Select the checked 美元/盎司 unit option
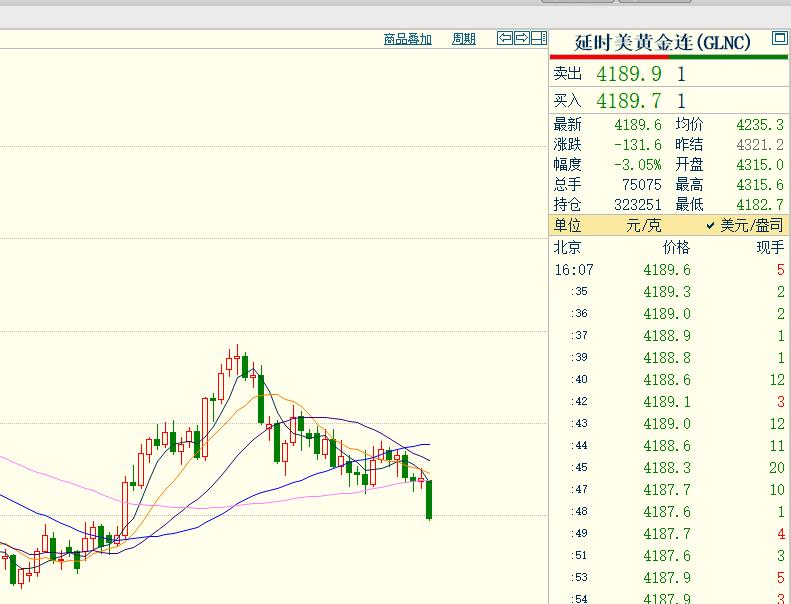This screenshot has width=791, height=604. 745,225
